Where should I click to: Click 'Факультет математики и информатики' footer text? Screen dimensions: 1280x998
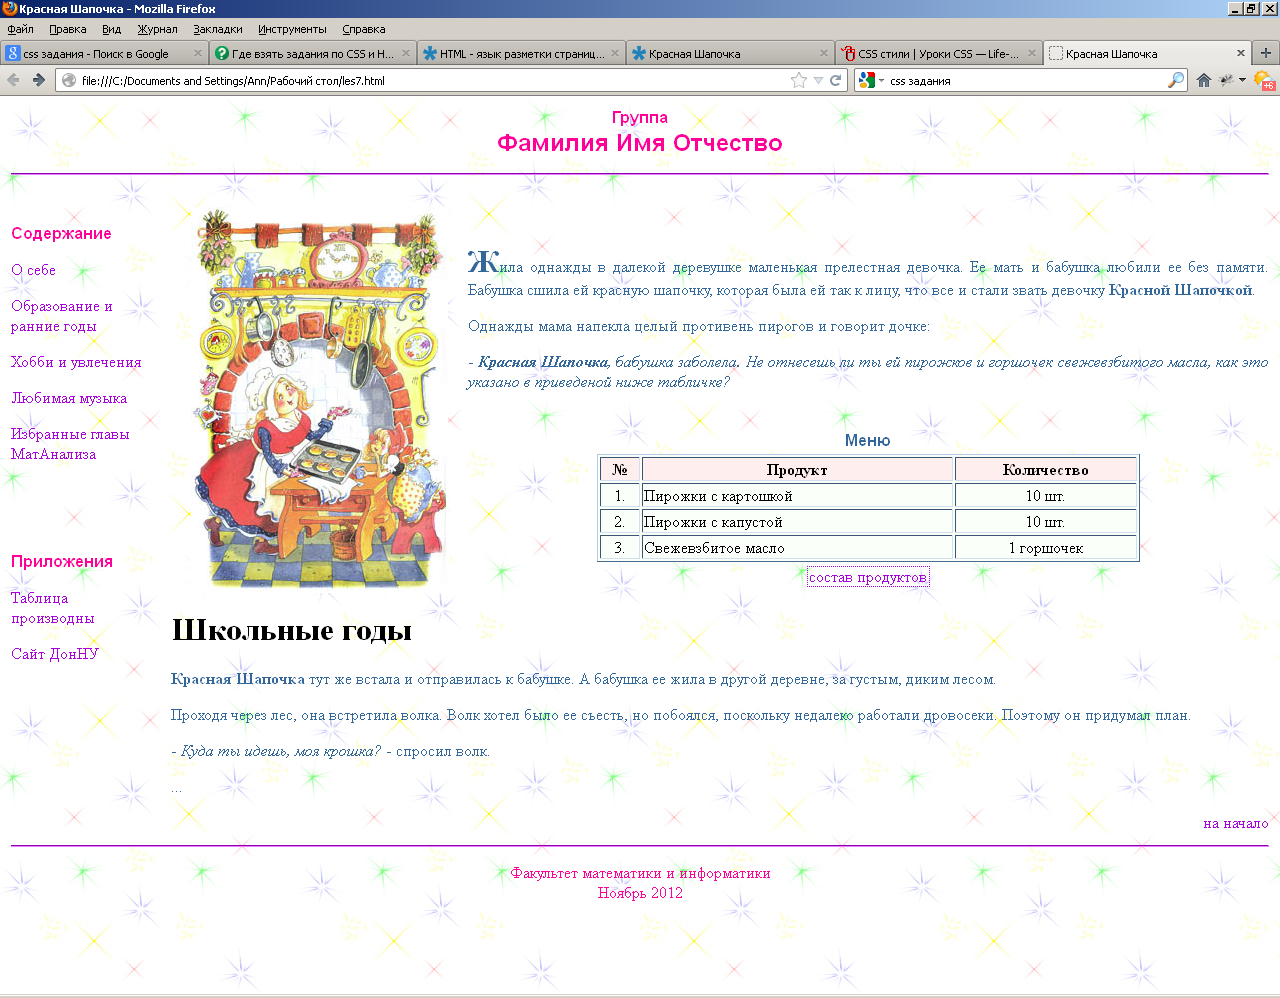pos(640,873)
